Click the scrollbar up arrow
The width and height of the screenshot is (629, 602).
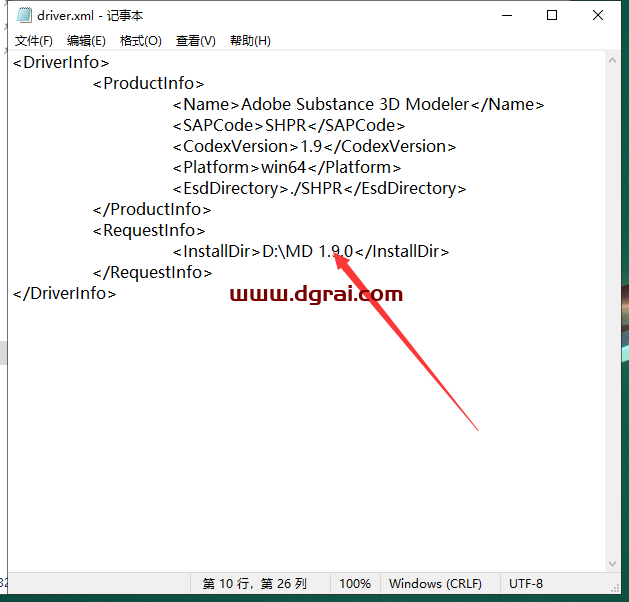coord(612,61)
